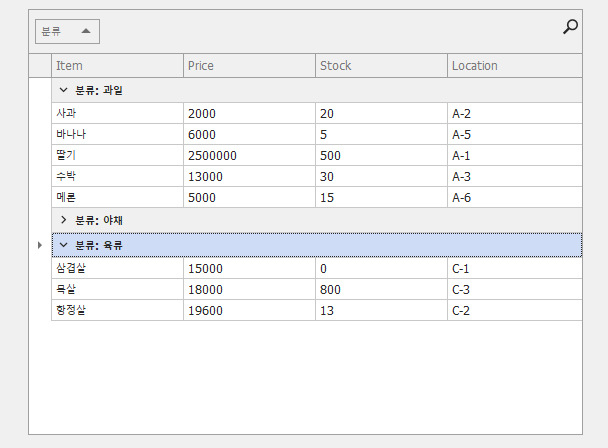608x448 pixels.
Task: Sort by the Item column header
Action: click(x=117, y=66)
